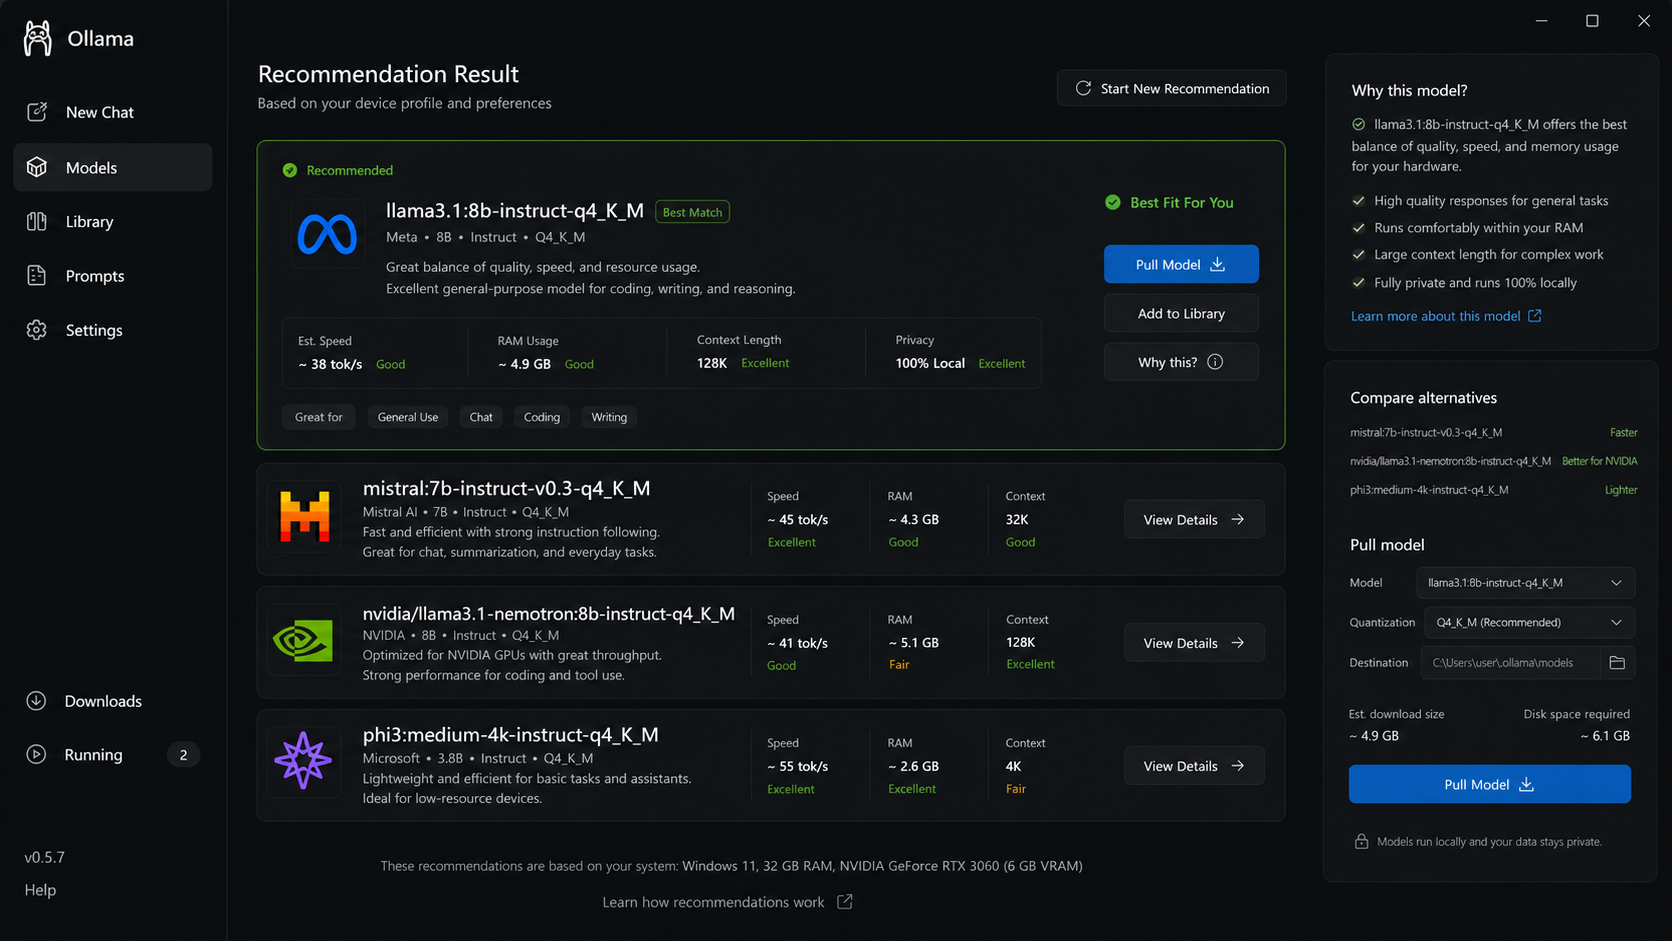
Task: Click the download icon on recommended card's Pull Model
Action: pos(1218,264)
